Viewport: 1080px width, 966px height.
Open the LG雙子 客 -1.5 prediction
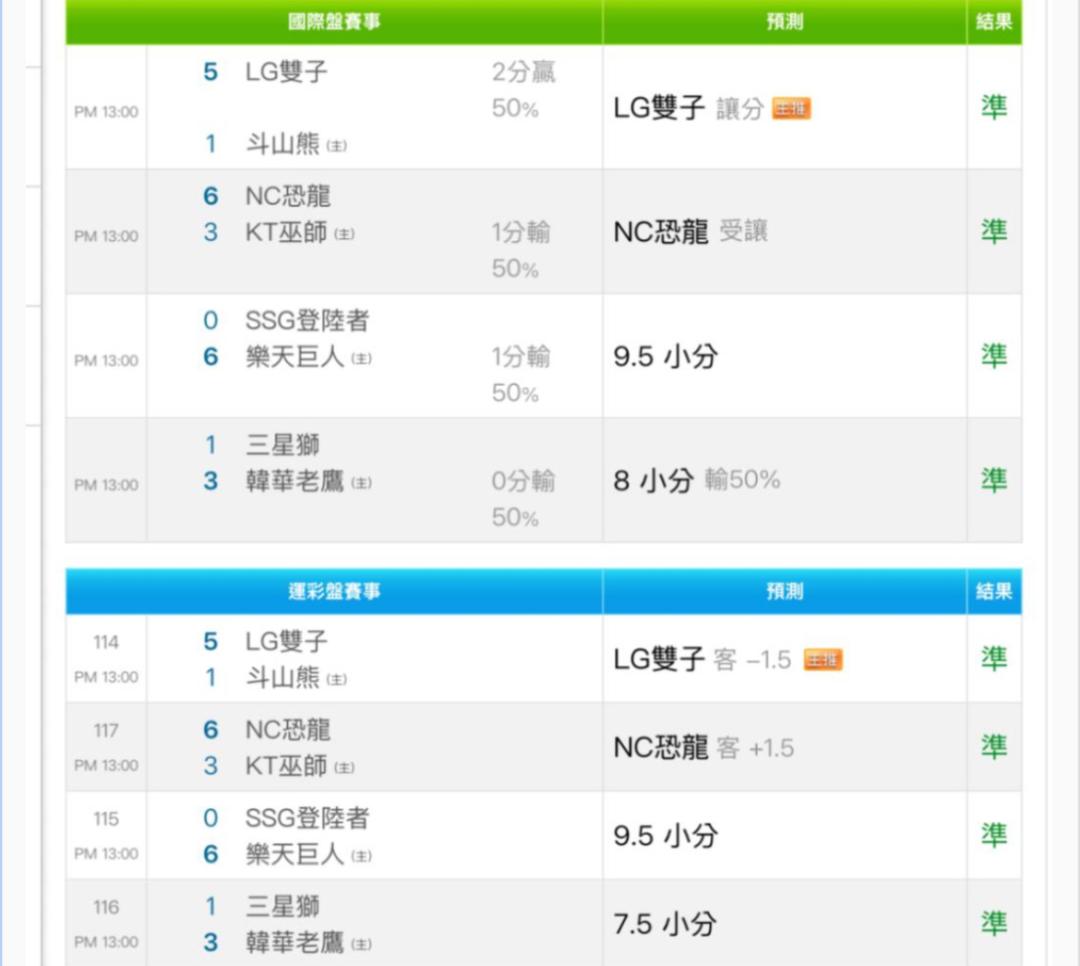pos(702,659)
